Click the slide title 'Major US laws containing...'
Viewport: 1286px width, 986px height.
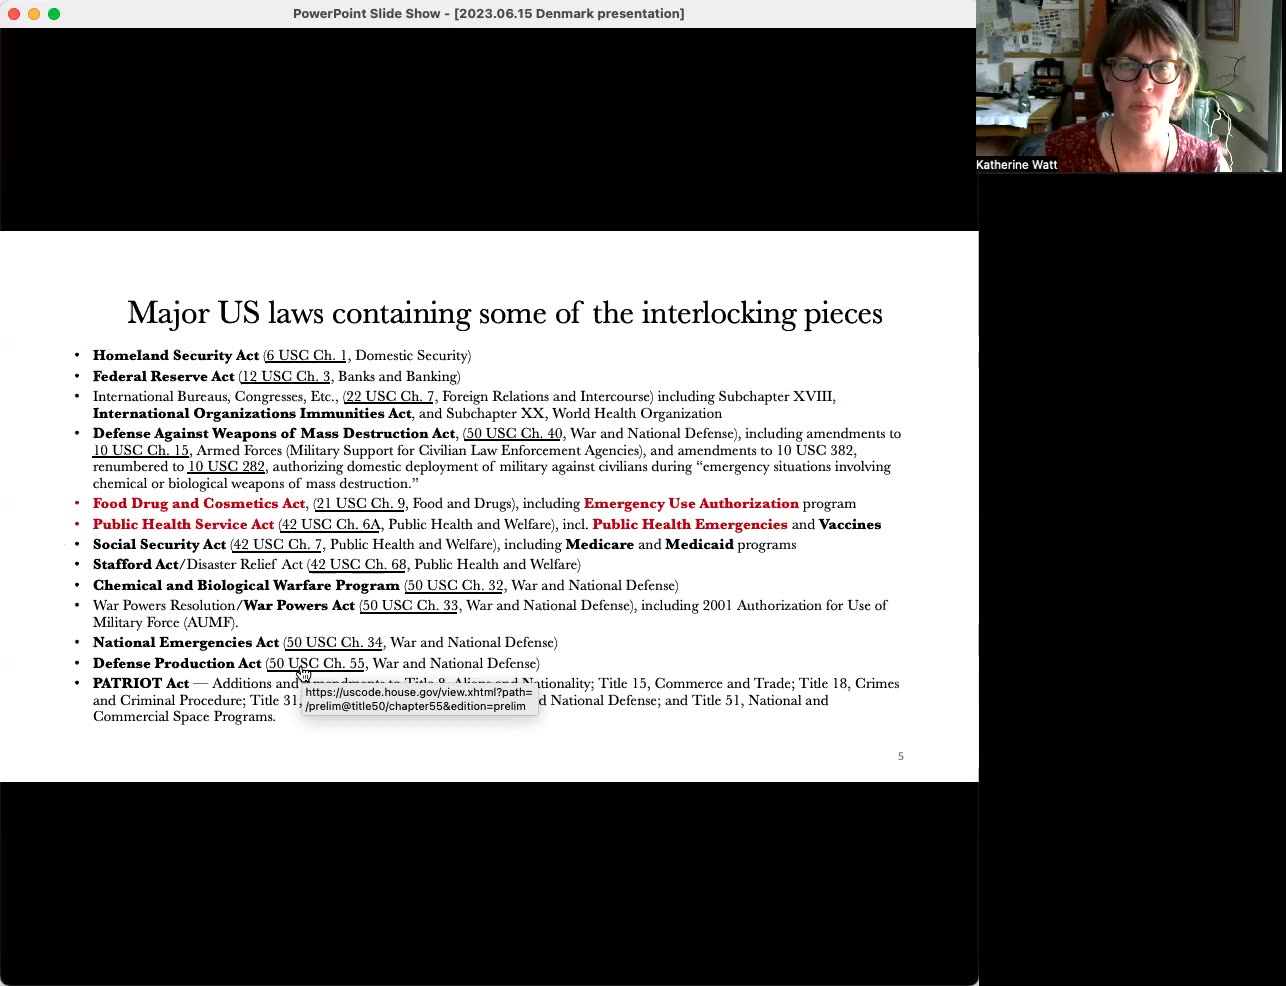[505, 313]
